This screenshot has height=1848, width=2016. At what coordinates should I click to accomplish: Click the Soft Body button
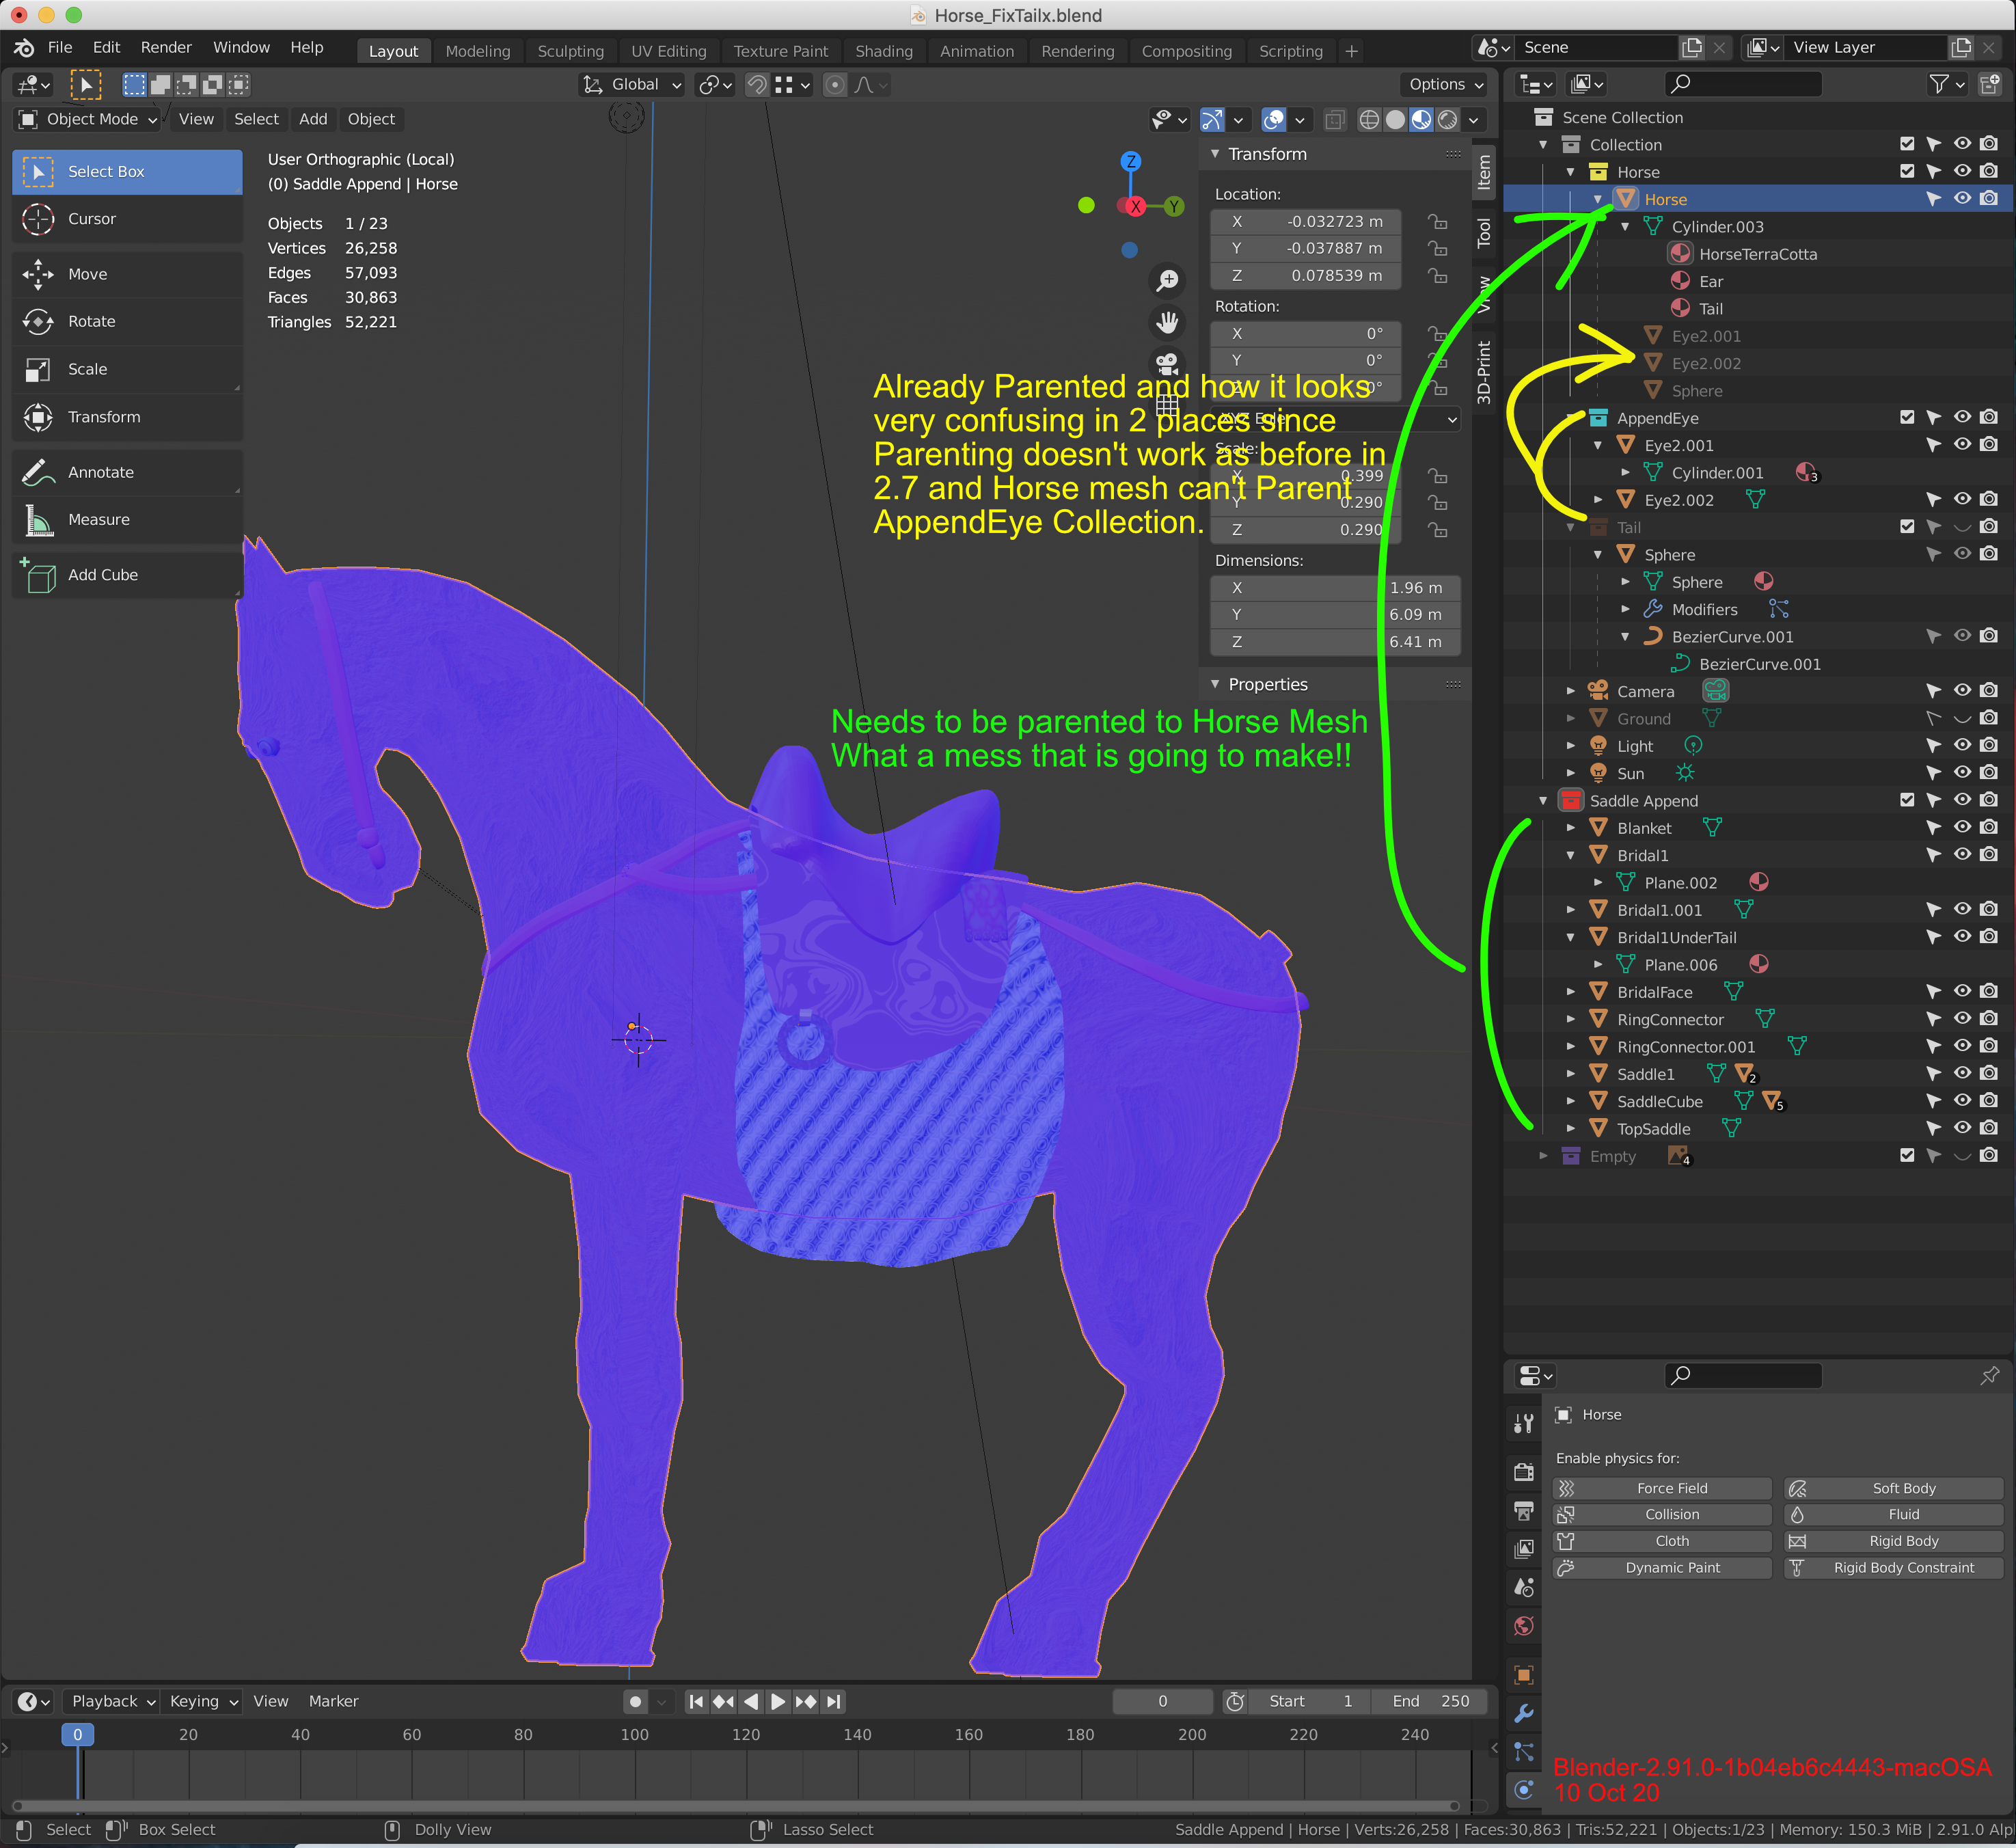pyautogui.click(x=1894, y=1488)
